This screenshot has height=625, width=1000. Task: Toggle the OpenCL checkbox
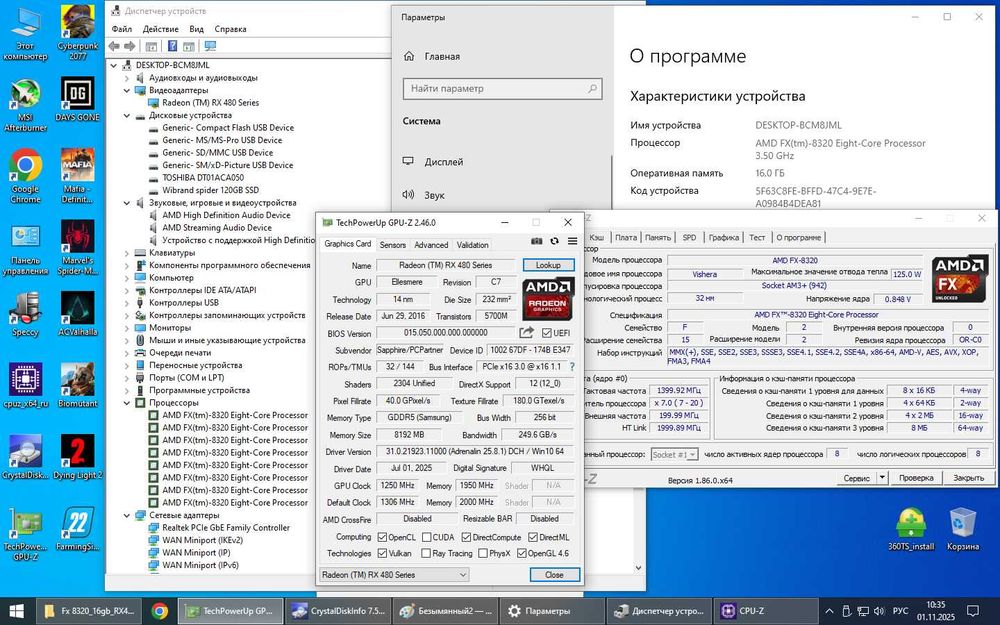pos(382,537)
